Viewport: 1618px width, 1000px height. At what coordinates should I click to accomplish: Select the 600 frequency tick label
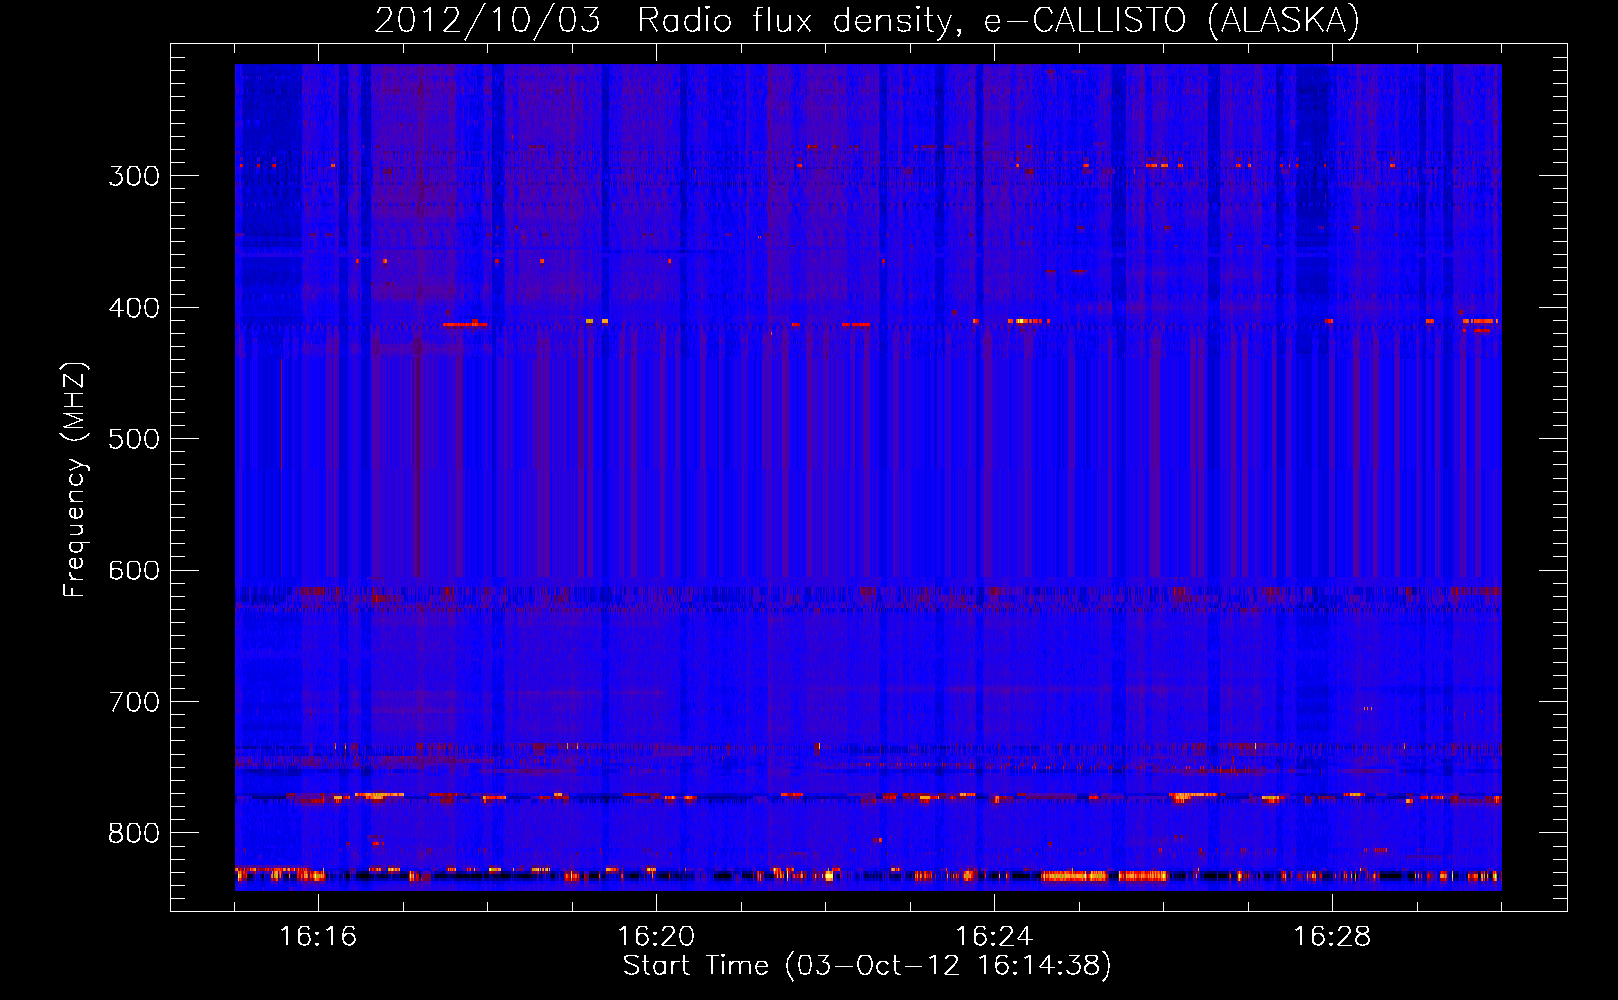134,571
